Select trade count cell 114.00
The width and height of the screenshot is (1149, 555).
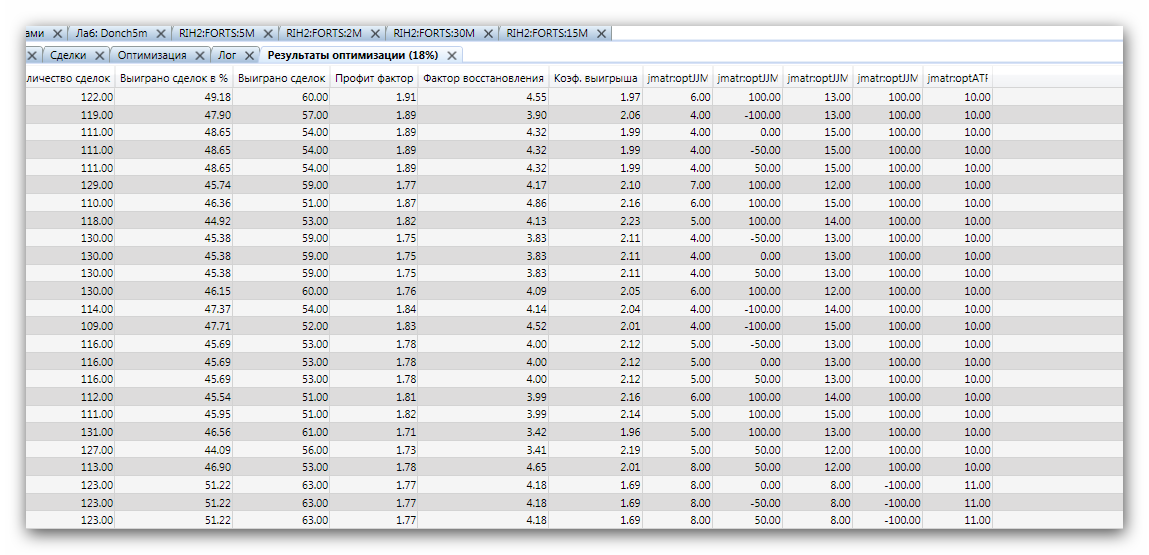(70, 308)
